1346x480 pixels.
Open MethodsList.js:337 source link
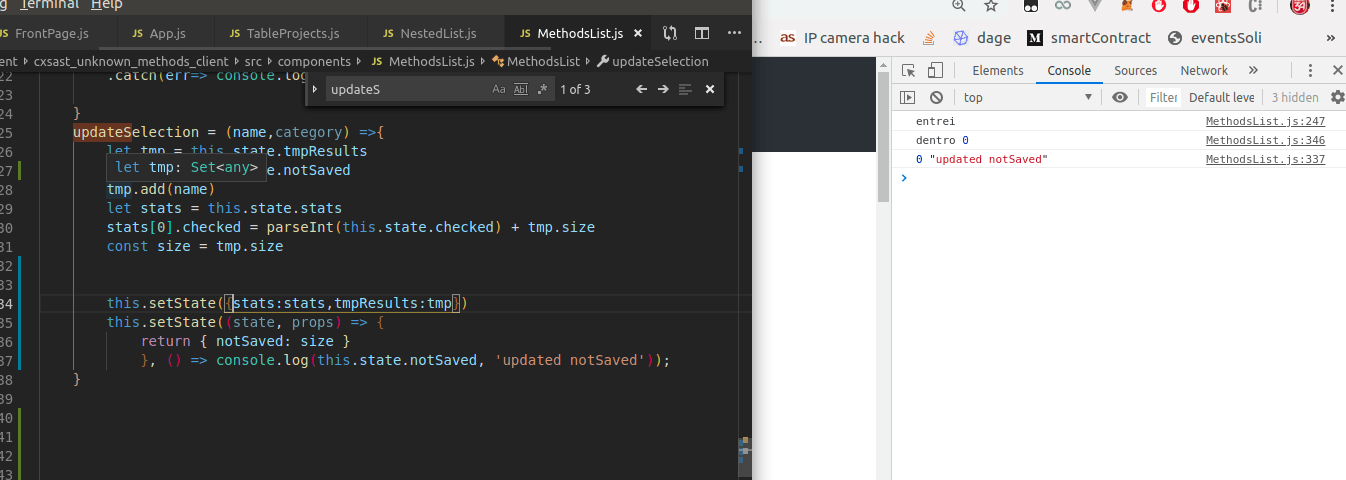(x=1265, y=159)
